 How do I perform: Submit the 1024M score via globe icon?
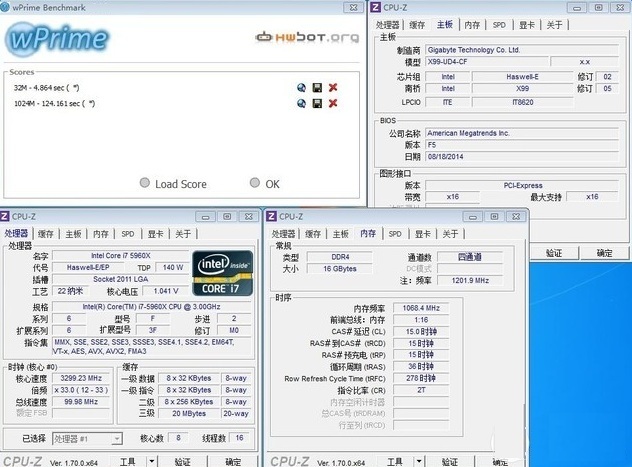point(301,104)
